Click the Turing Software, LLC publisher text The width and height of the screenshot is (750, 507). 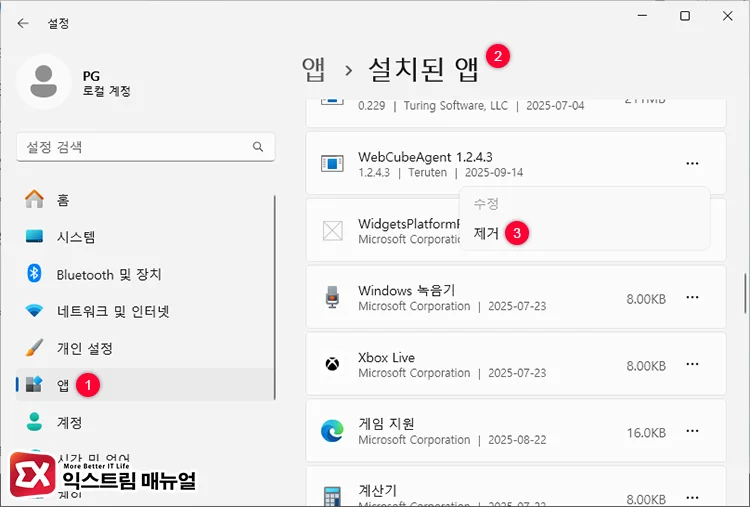coord(456,106)
